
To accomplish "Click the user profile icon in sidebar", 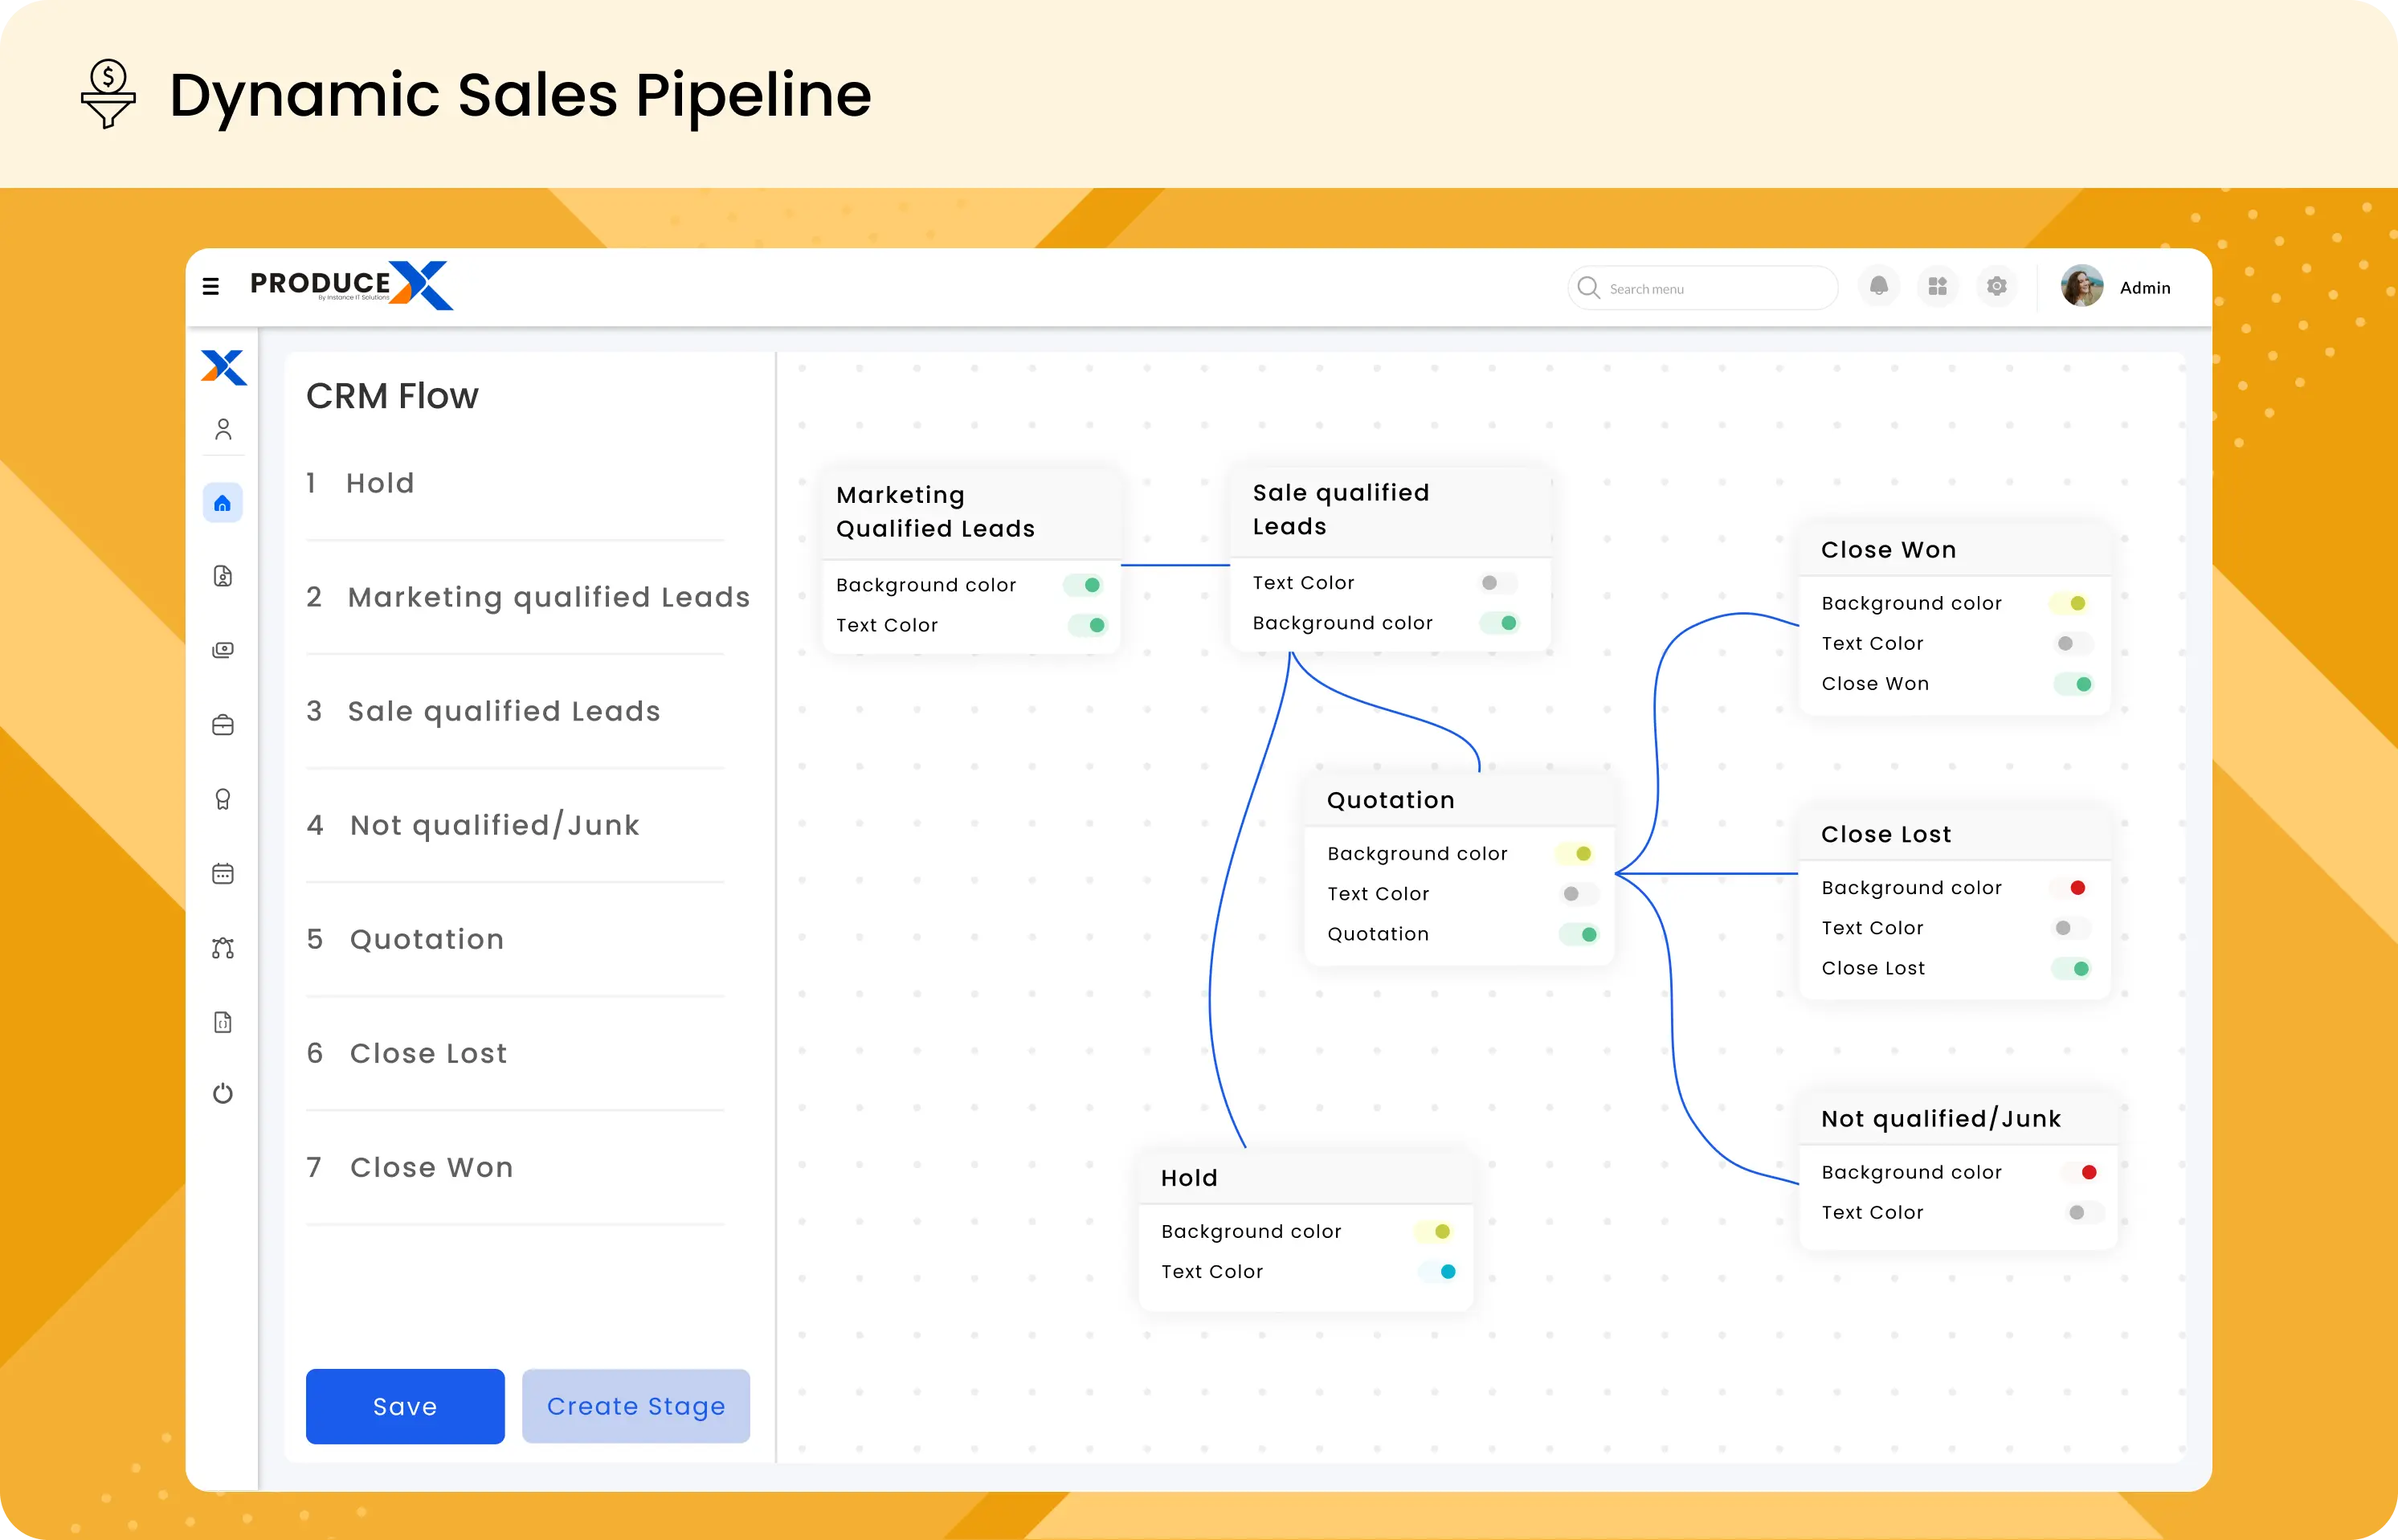I will (222, 430).
